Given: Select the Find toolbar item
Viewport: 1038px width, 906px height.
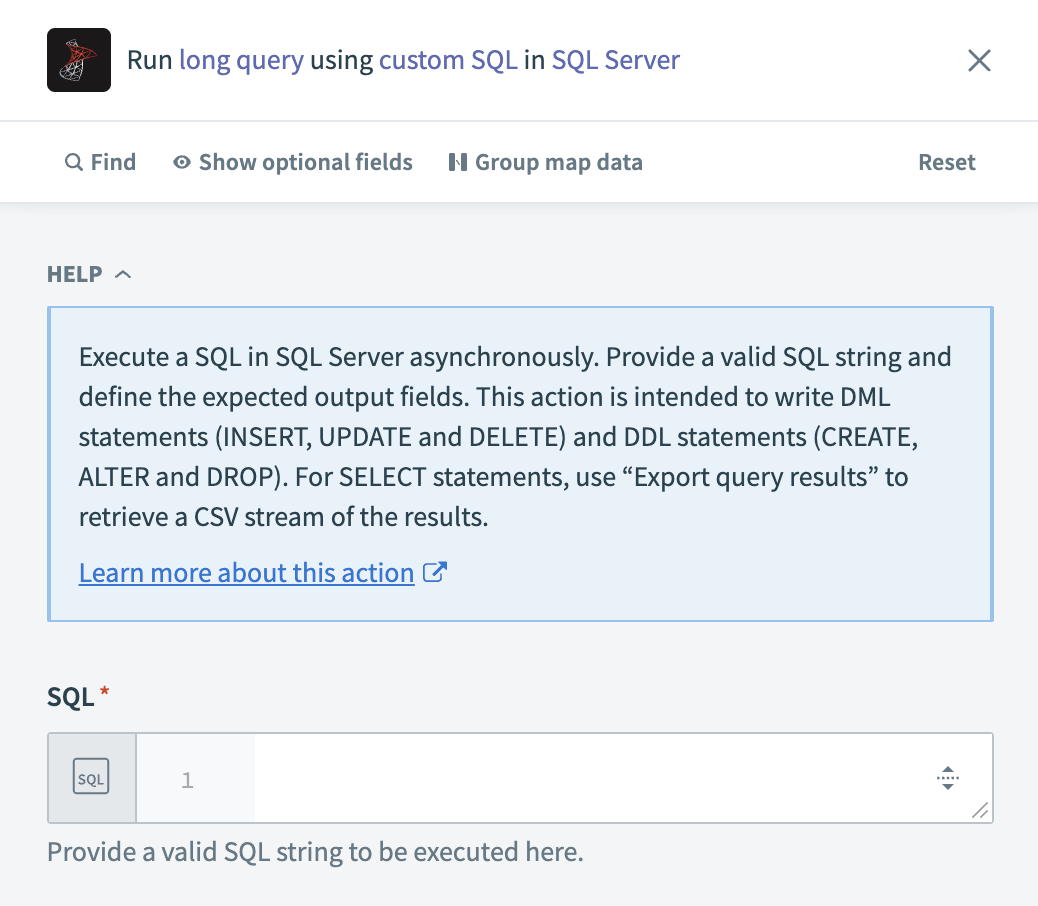Looking at the screenshot, I should (x=100, y=161).
